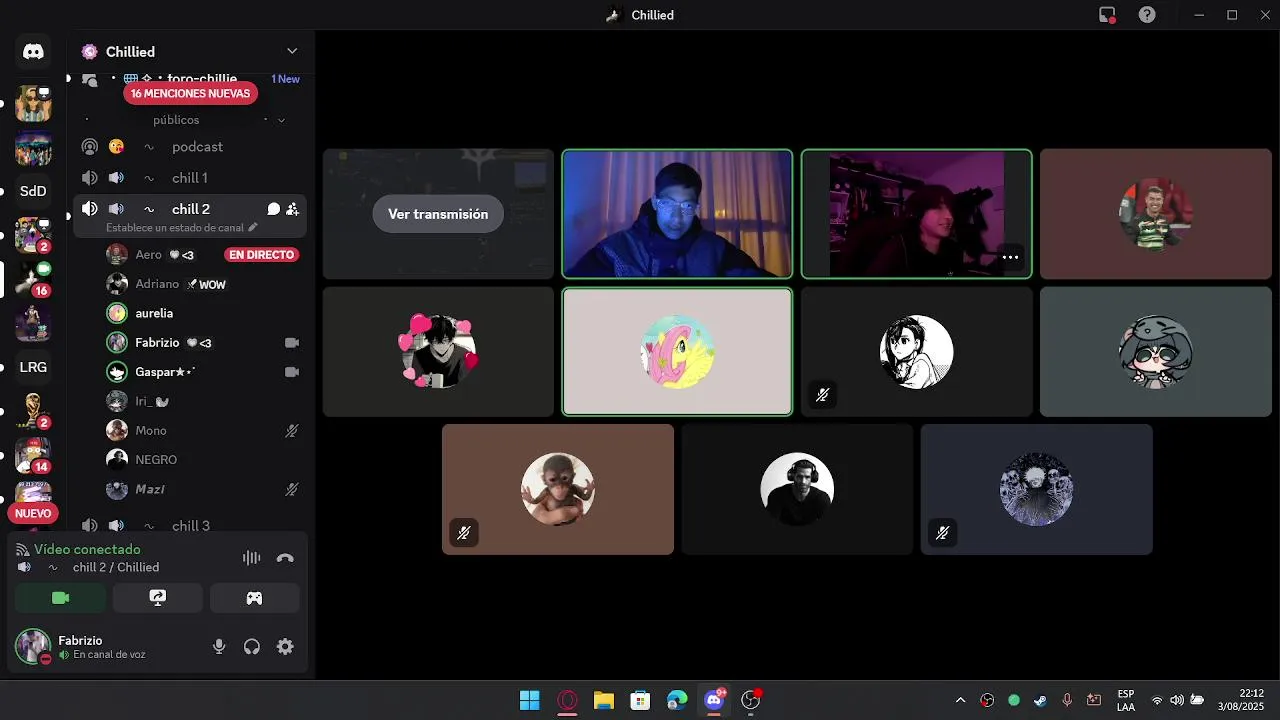
Task: Select the hearts anime avatar tile
Action: point(438,352)
